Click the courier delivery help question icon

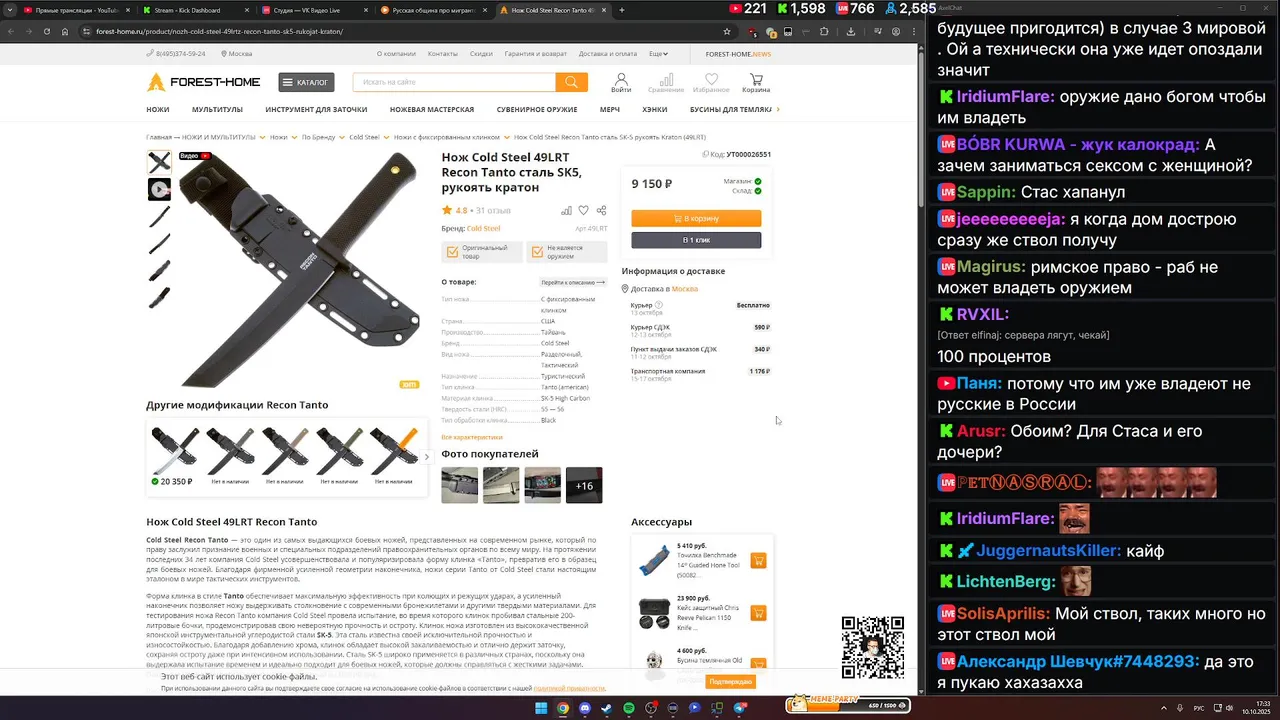(x=658, y=305)
